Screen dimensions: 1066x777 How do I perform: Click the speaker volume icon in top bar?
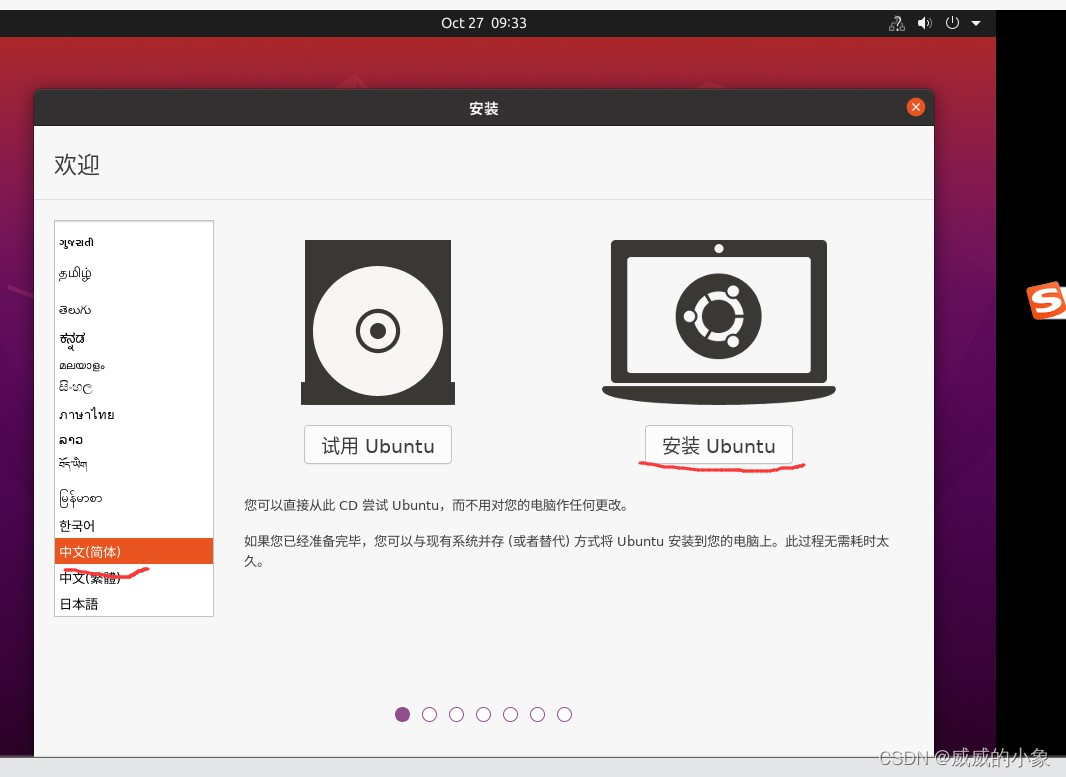(x=924, y=22)
